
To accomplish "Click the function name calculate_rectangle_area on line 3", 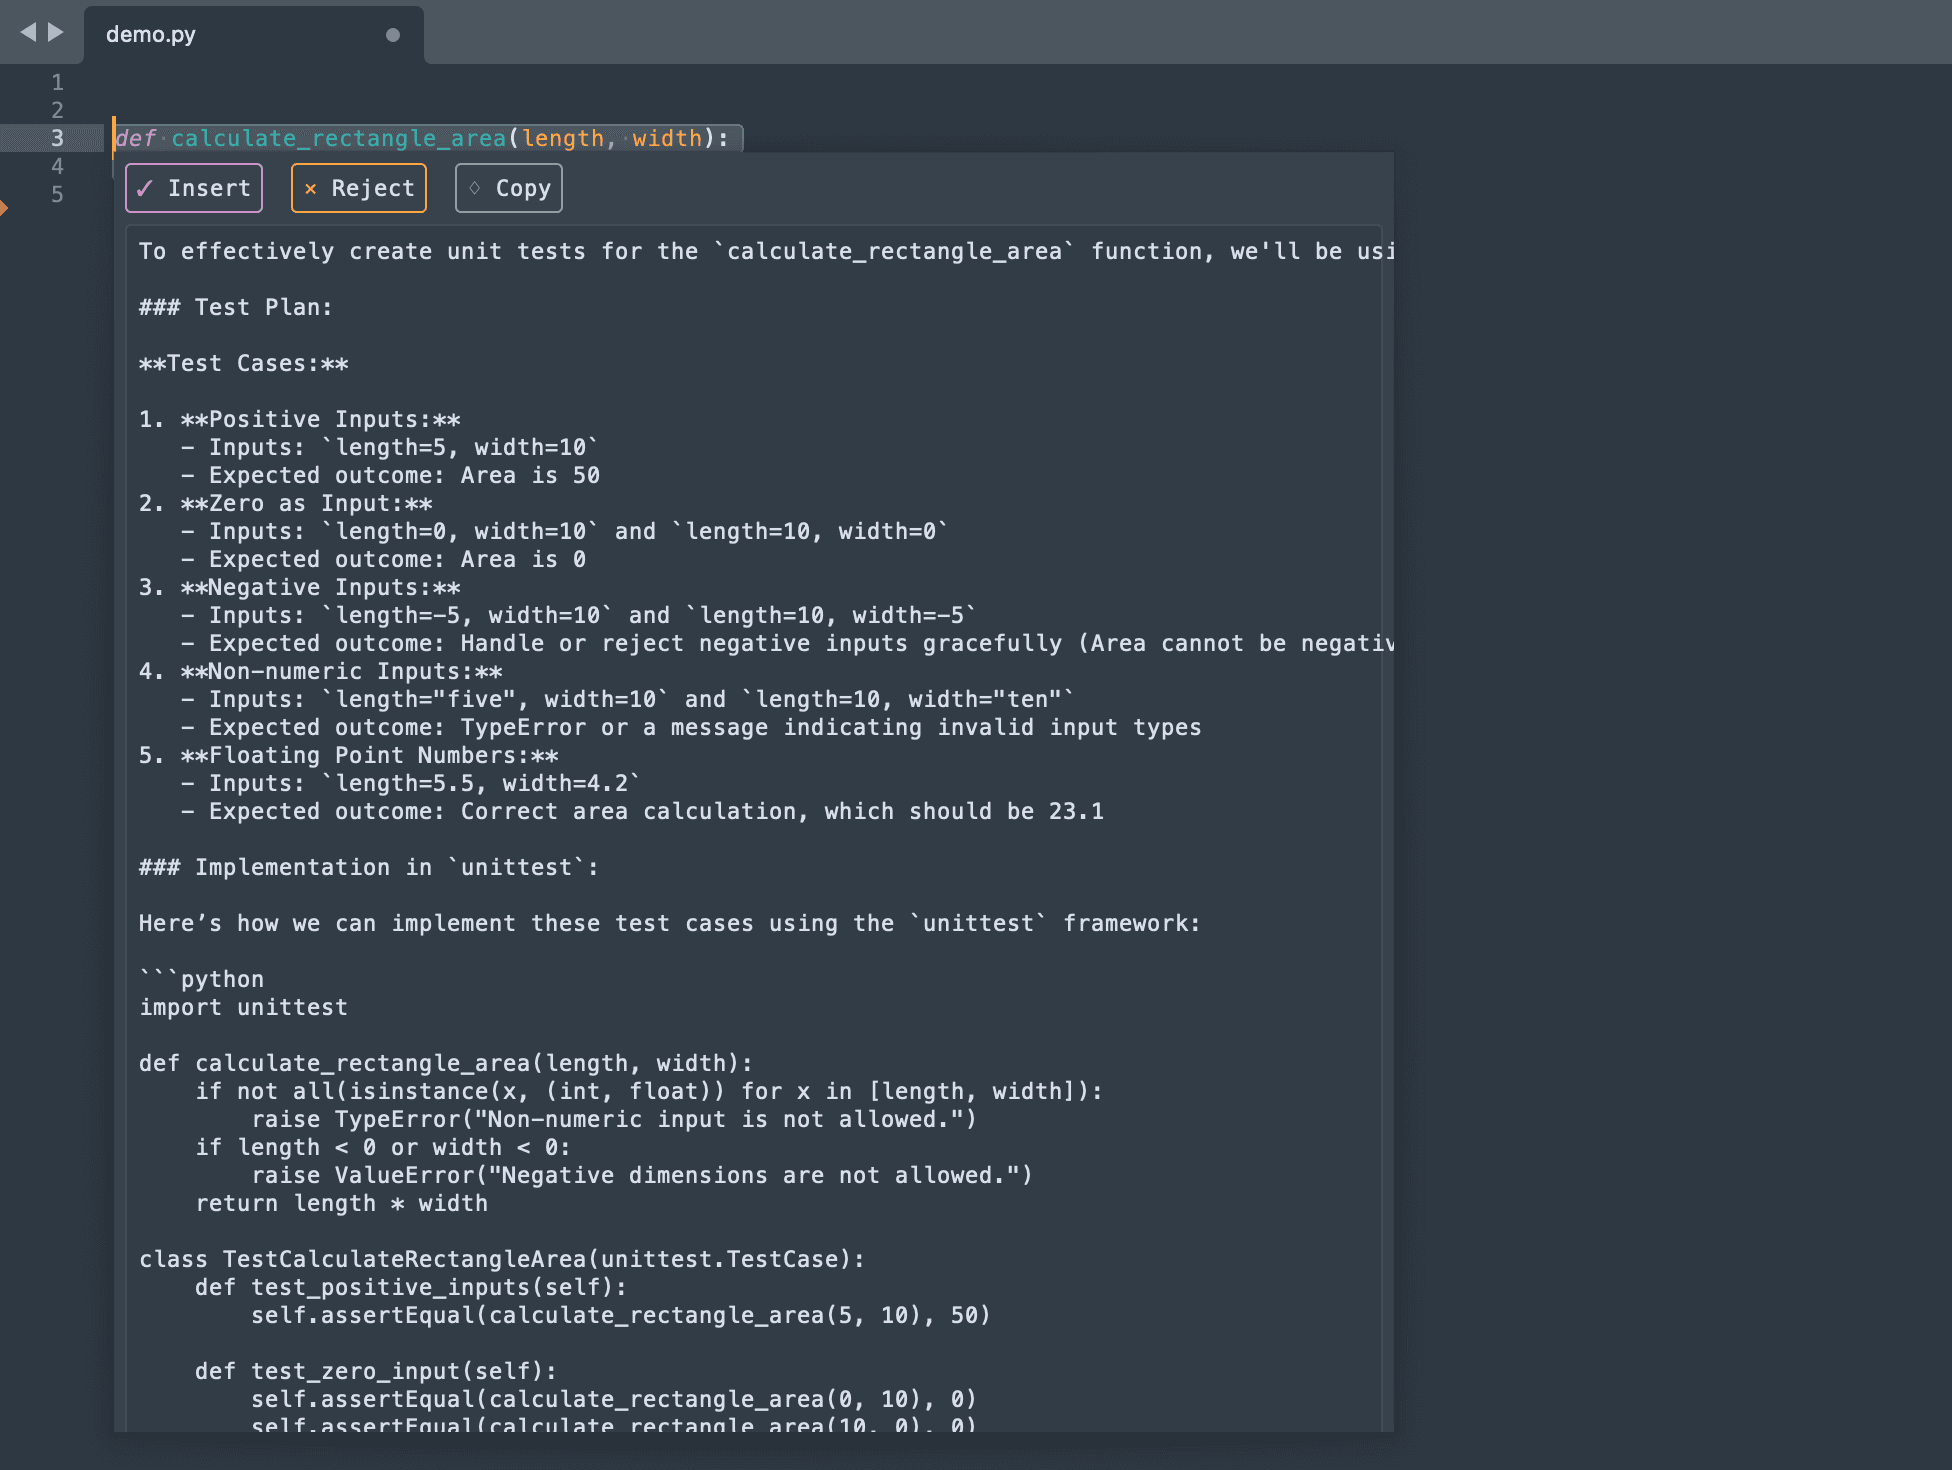I will coord(338,138).
